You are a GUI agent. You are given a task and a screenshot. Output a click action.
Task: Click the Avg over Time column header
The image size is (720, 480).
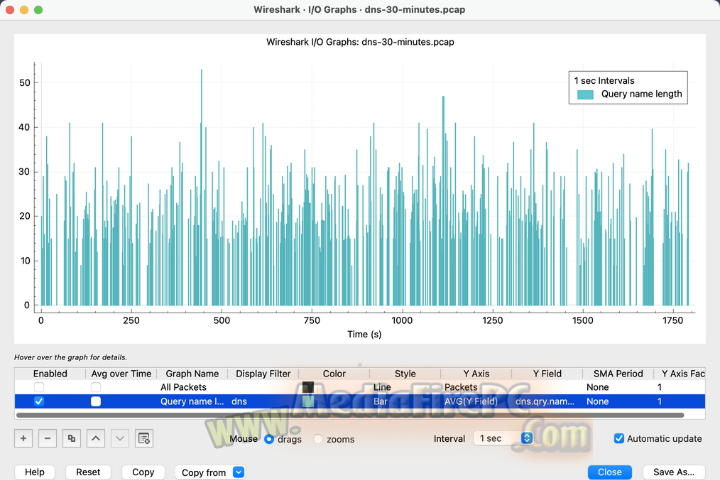point(121,373)
